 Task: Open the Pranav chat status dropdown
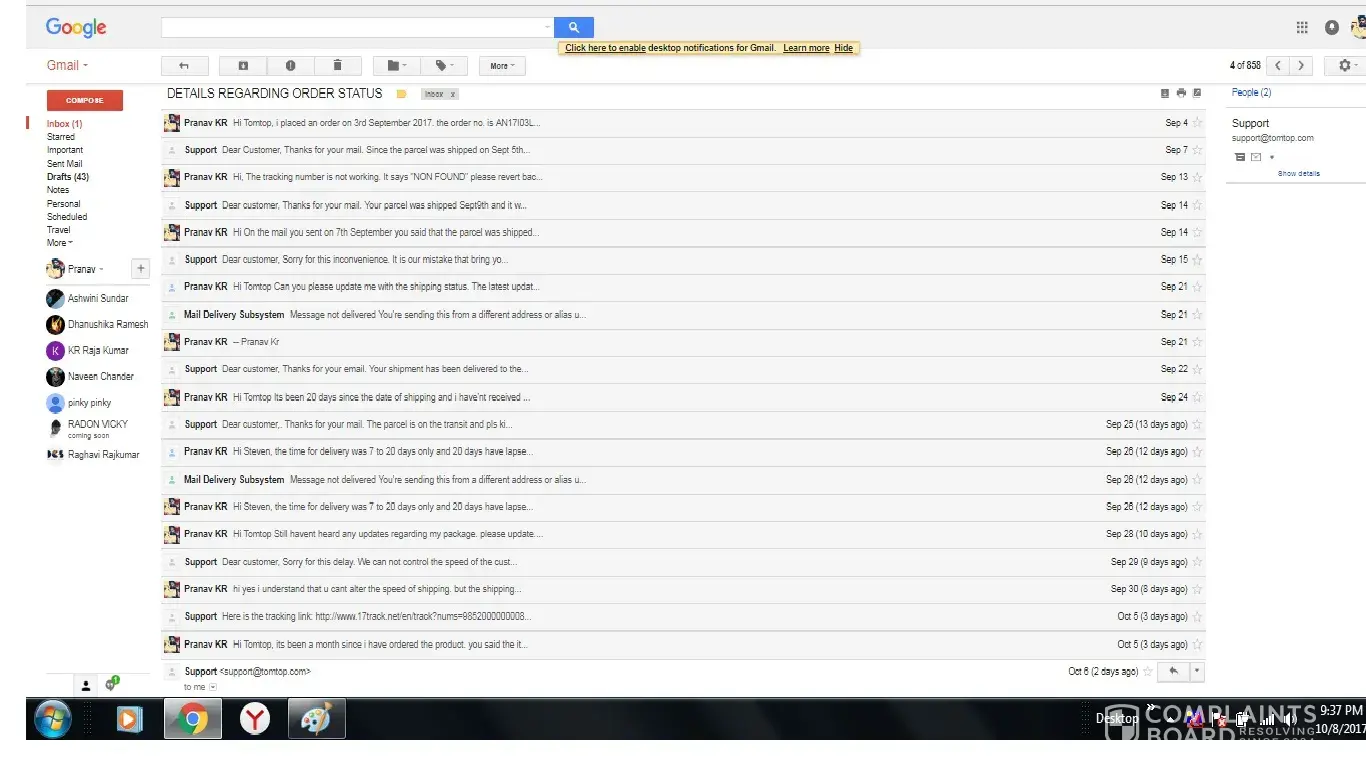tap(101, 270)
